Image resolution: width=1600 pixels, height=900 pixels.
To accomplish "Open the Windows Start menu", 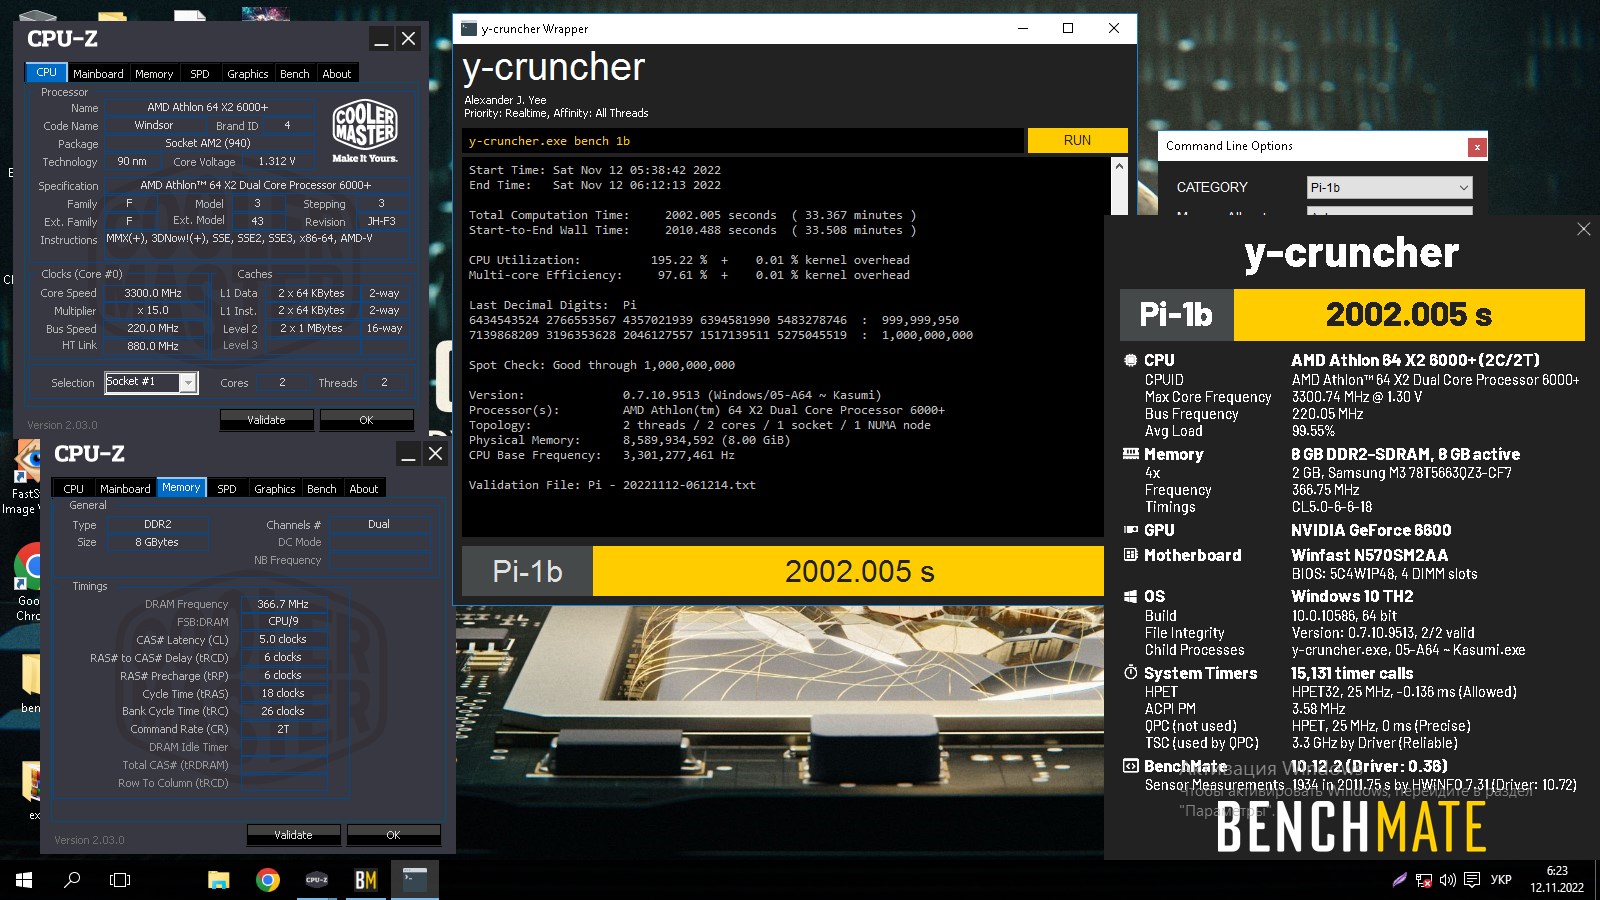I will point(24,880).
